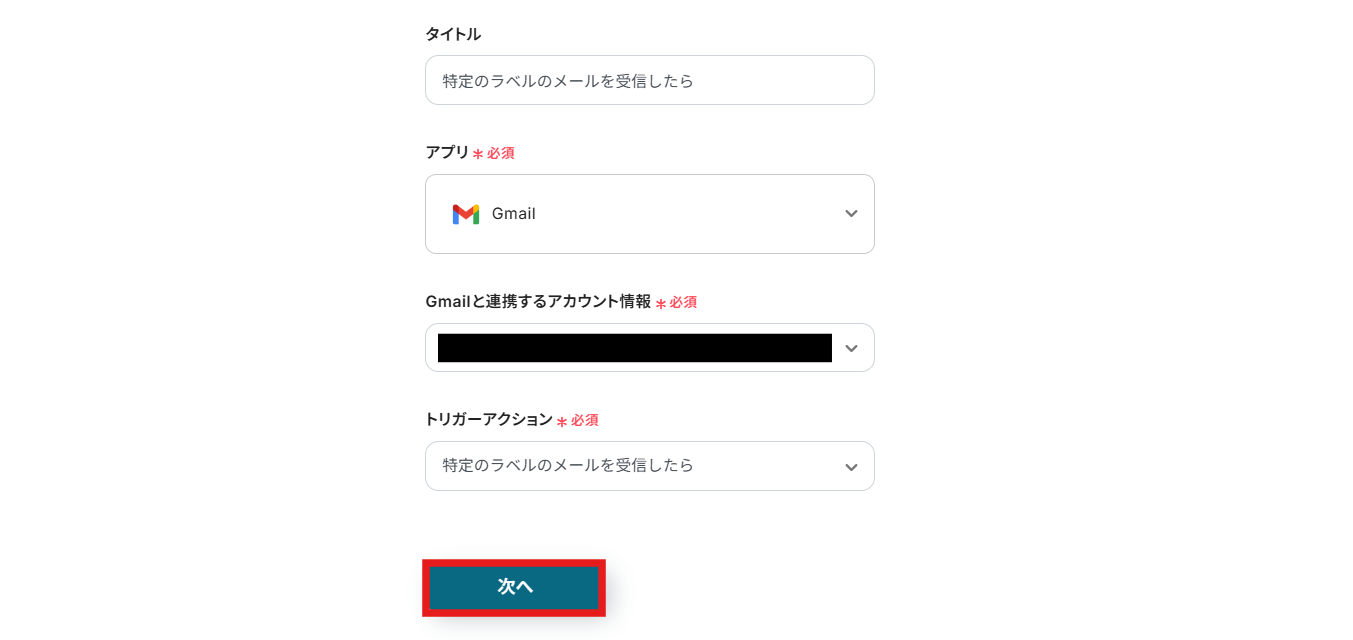Click the Gmail logo icon
Image resolution: width=1353 pixels, height=640 pixels.
(x=465, y=214)
